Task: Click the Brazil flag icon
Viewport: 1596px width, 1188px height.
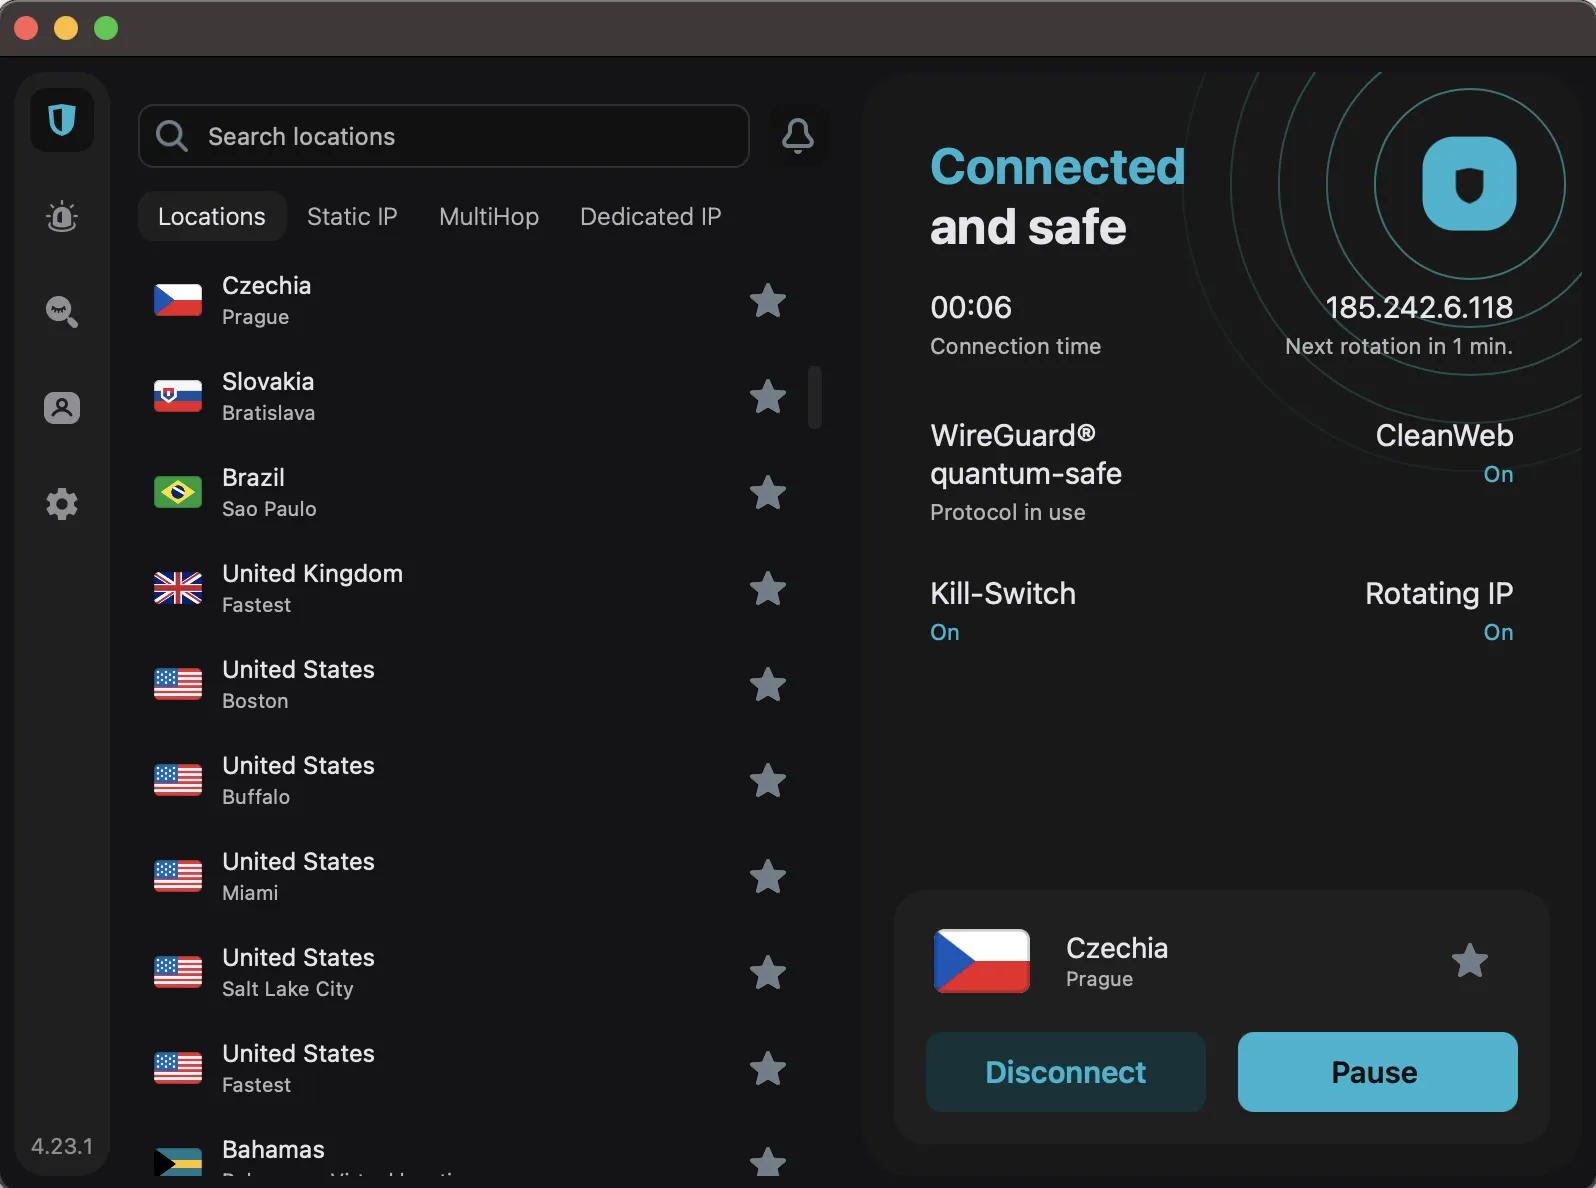Action: [178, 492]
